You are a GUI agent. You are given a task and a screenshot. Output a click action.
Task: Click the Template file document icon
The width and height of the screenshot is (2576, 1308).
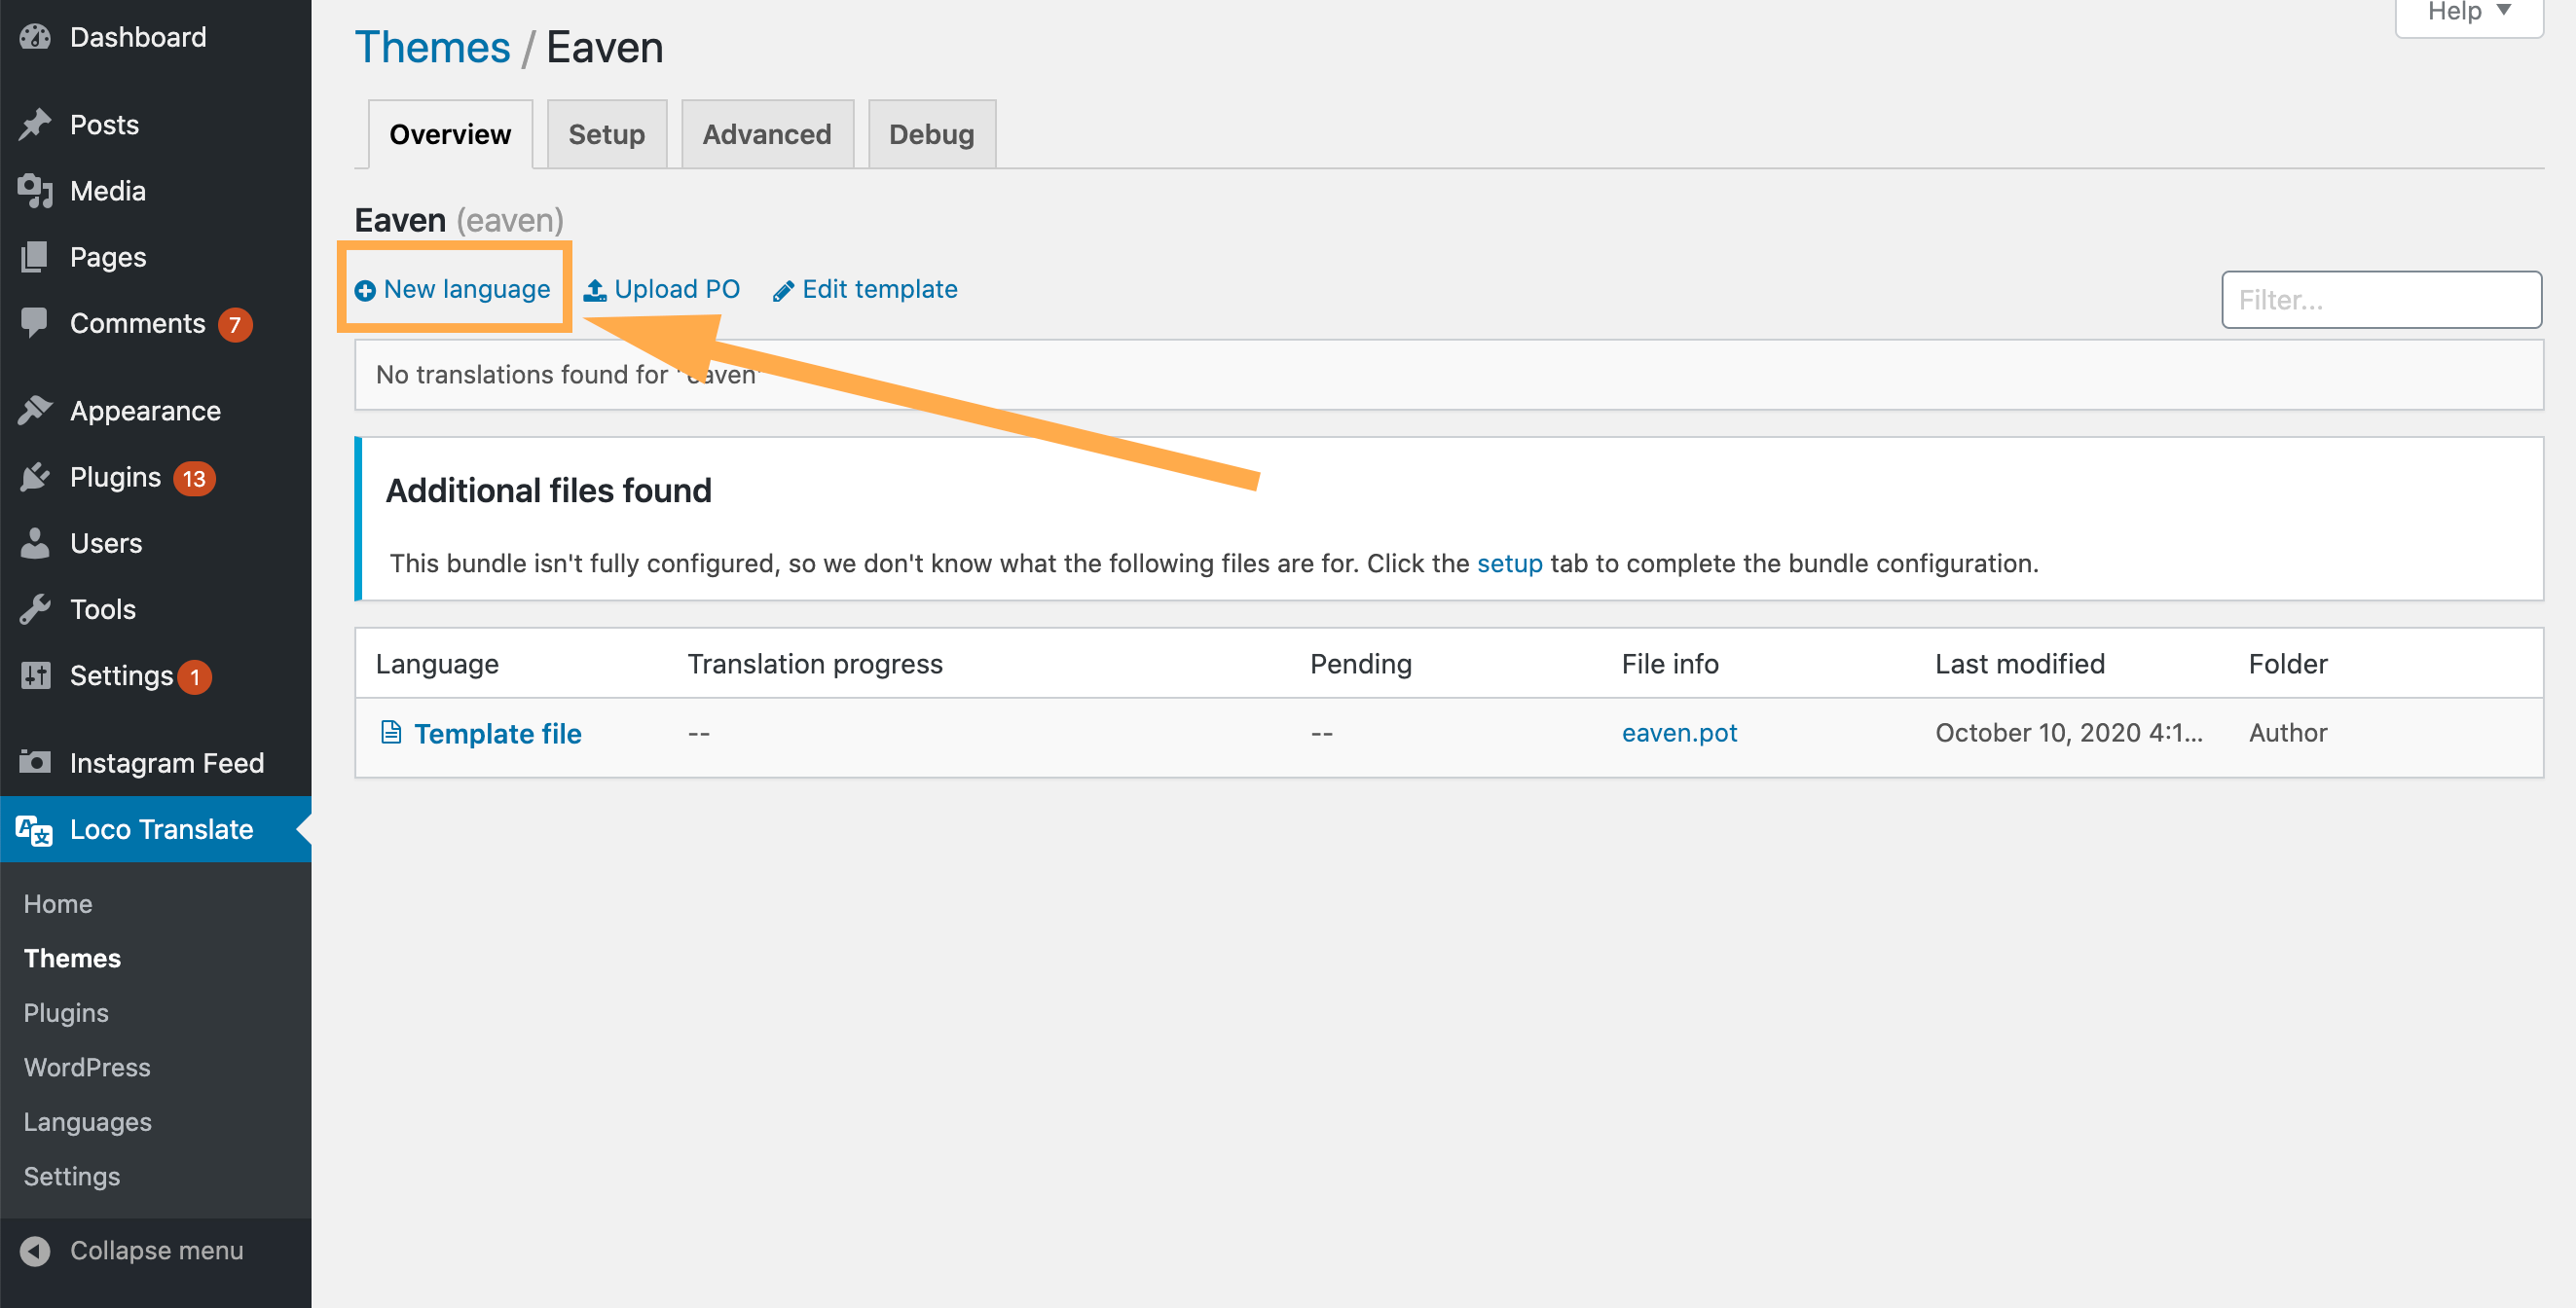pos(391,732)
